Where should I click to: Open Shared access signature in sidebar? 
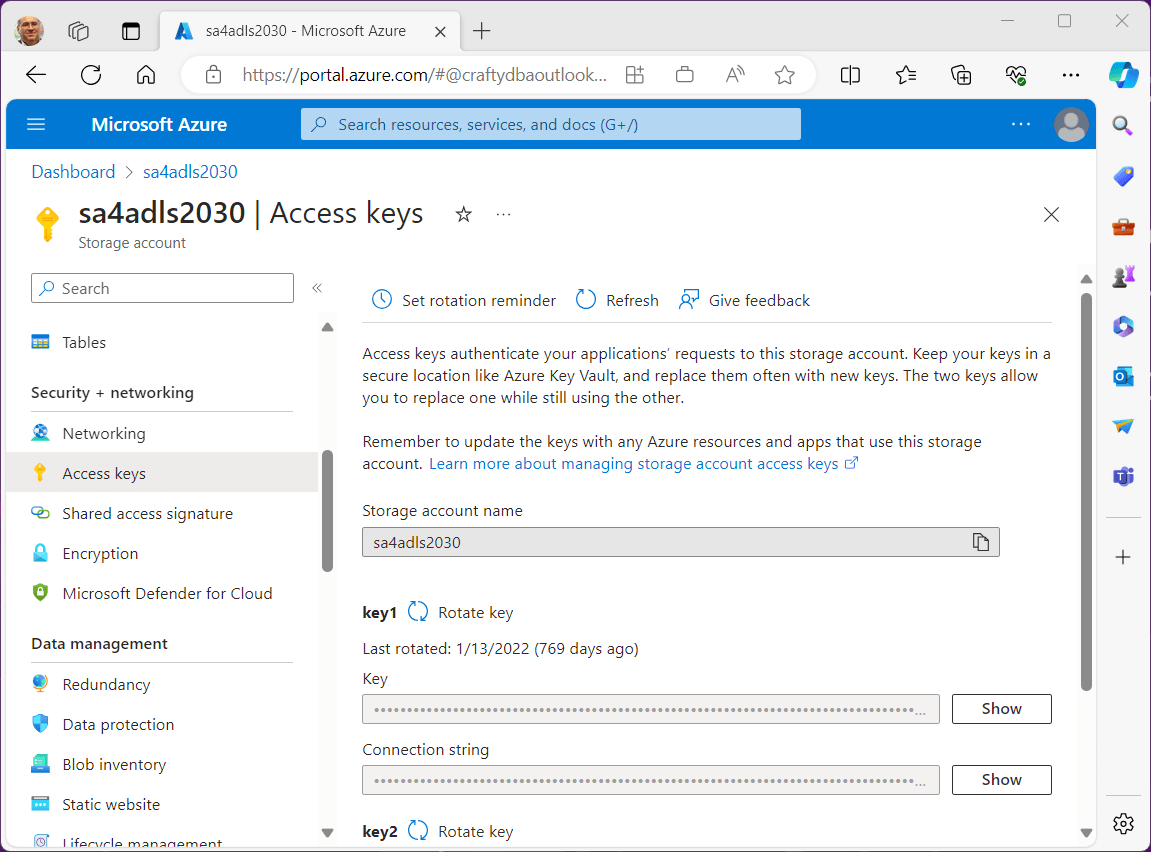tap(147, 513)
